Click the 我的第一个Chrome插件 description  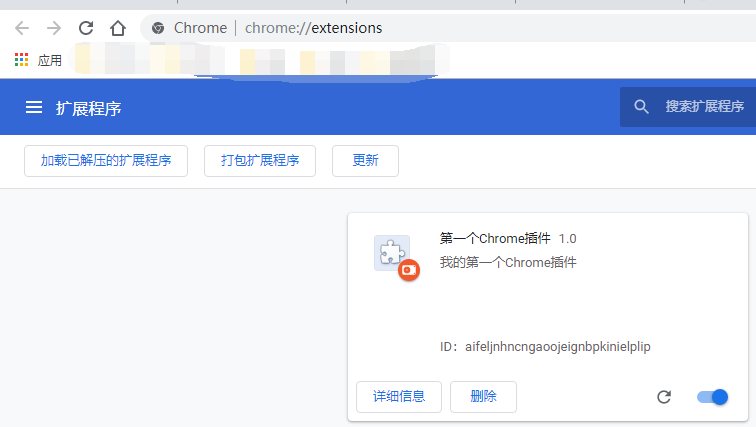(x=508, y=262)
